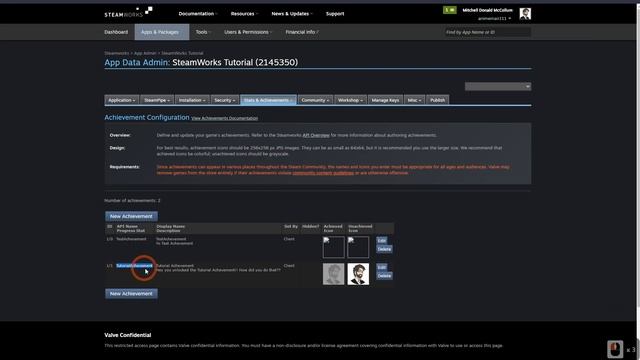Open the Application tab menu
The width and height of the screenshot is (640, 360).
122,100
